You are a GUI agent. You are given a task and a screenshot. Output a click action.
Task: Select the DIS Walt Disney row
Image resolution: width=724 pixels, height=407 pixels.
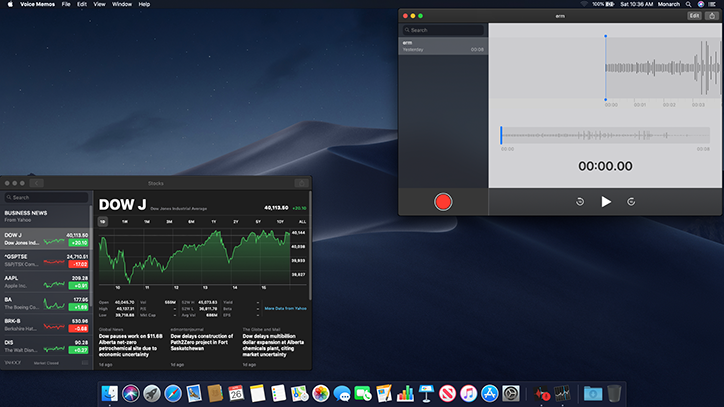click(46, 346)
